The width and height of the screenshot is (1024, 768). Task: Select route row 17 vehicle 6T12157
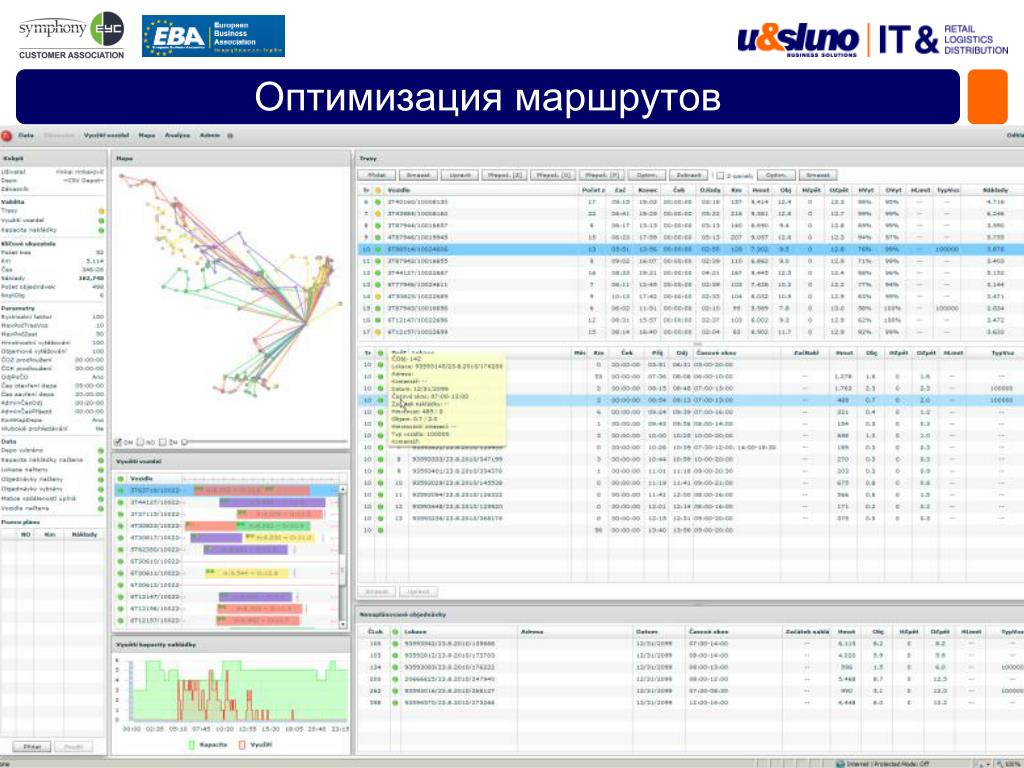click(x=690, y=332)
